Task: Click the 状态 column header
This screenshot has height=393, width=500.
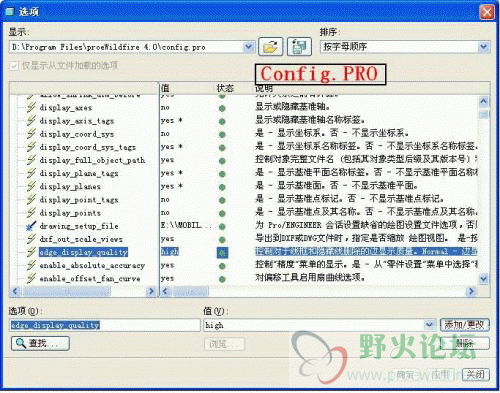Action: pos(225,88)
